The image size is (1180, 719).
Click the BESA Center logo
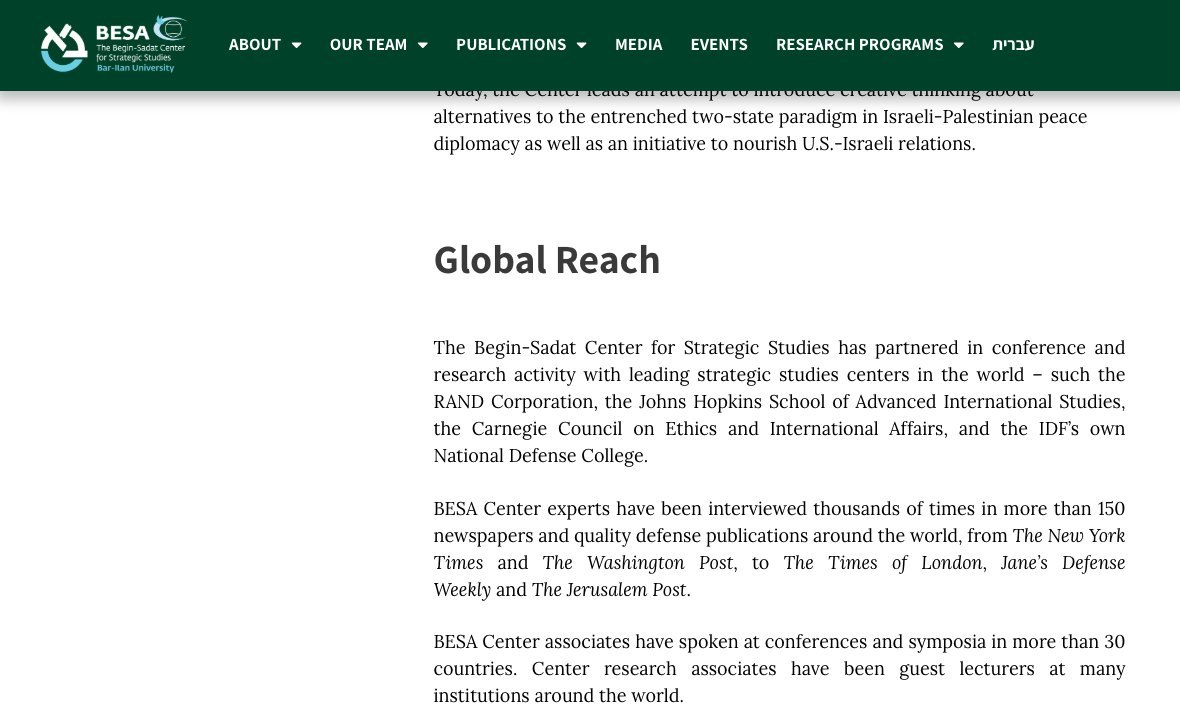click(113, 44)
